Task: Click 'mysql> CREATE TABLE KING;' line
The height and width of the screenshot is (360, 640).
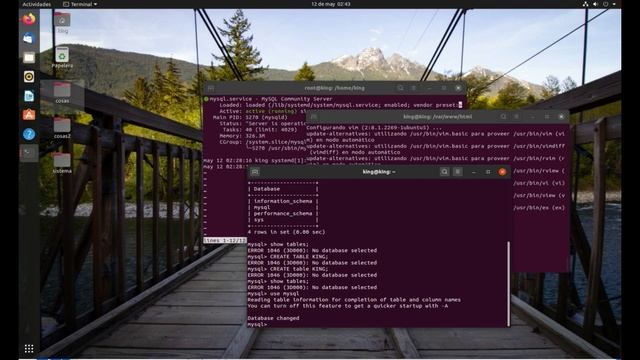Action: [x=287, y=257]
